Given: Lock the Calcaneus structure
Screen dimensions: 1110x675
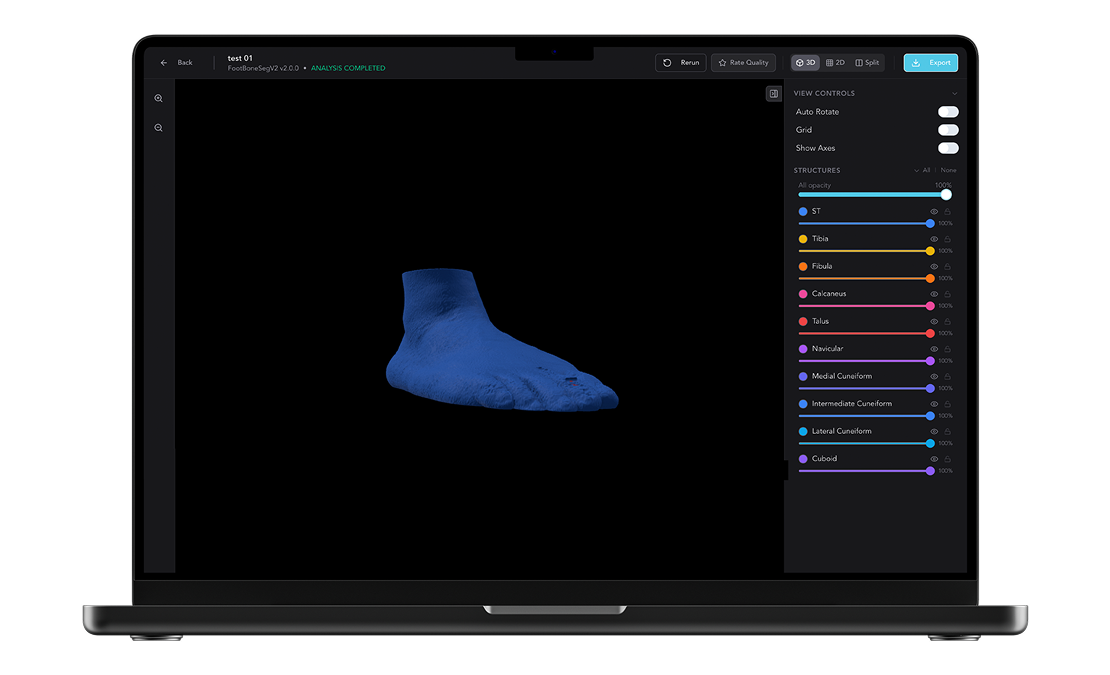Looking at the screenshot, I should tap(947, 294).
